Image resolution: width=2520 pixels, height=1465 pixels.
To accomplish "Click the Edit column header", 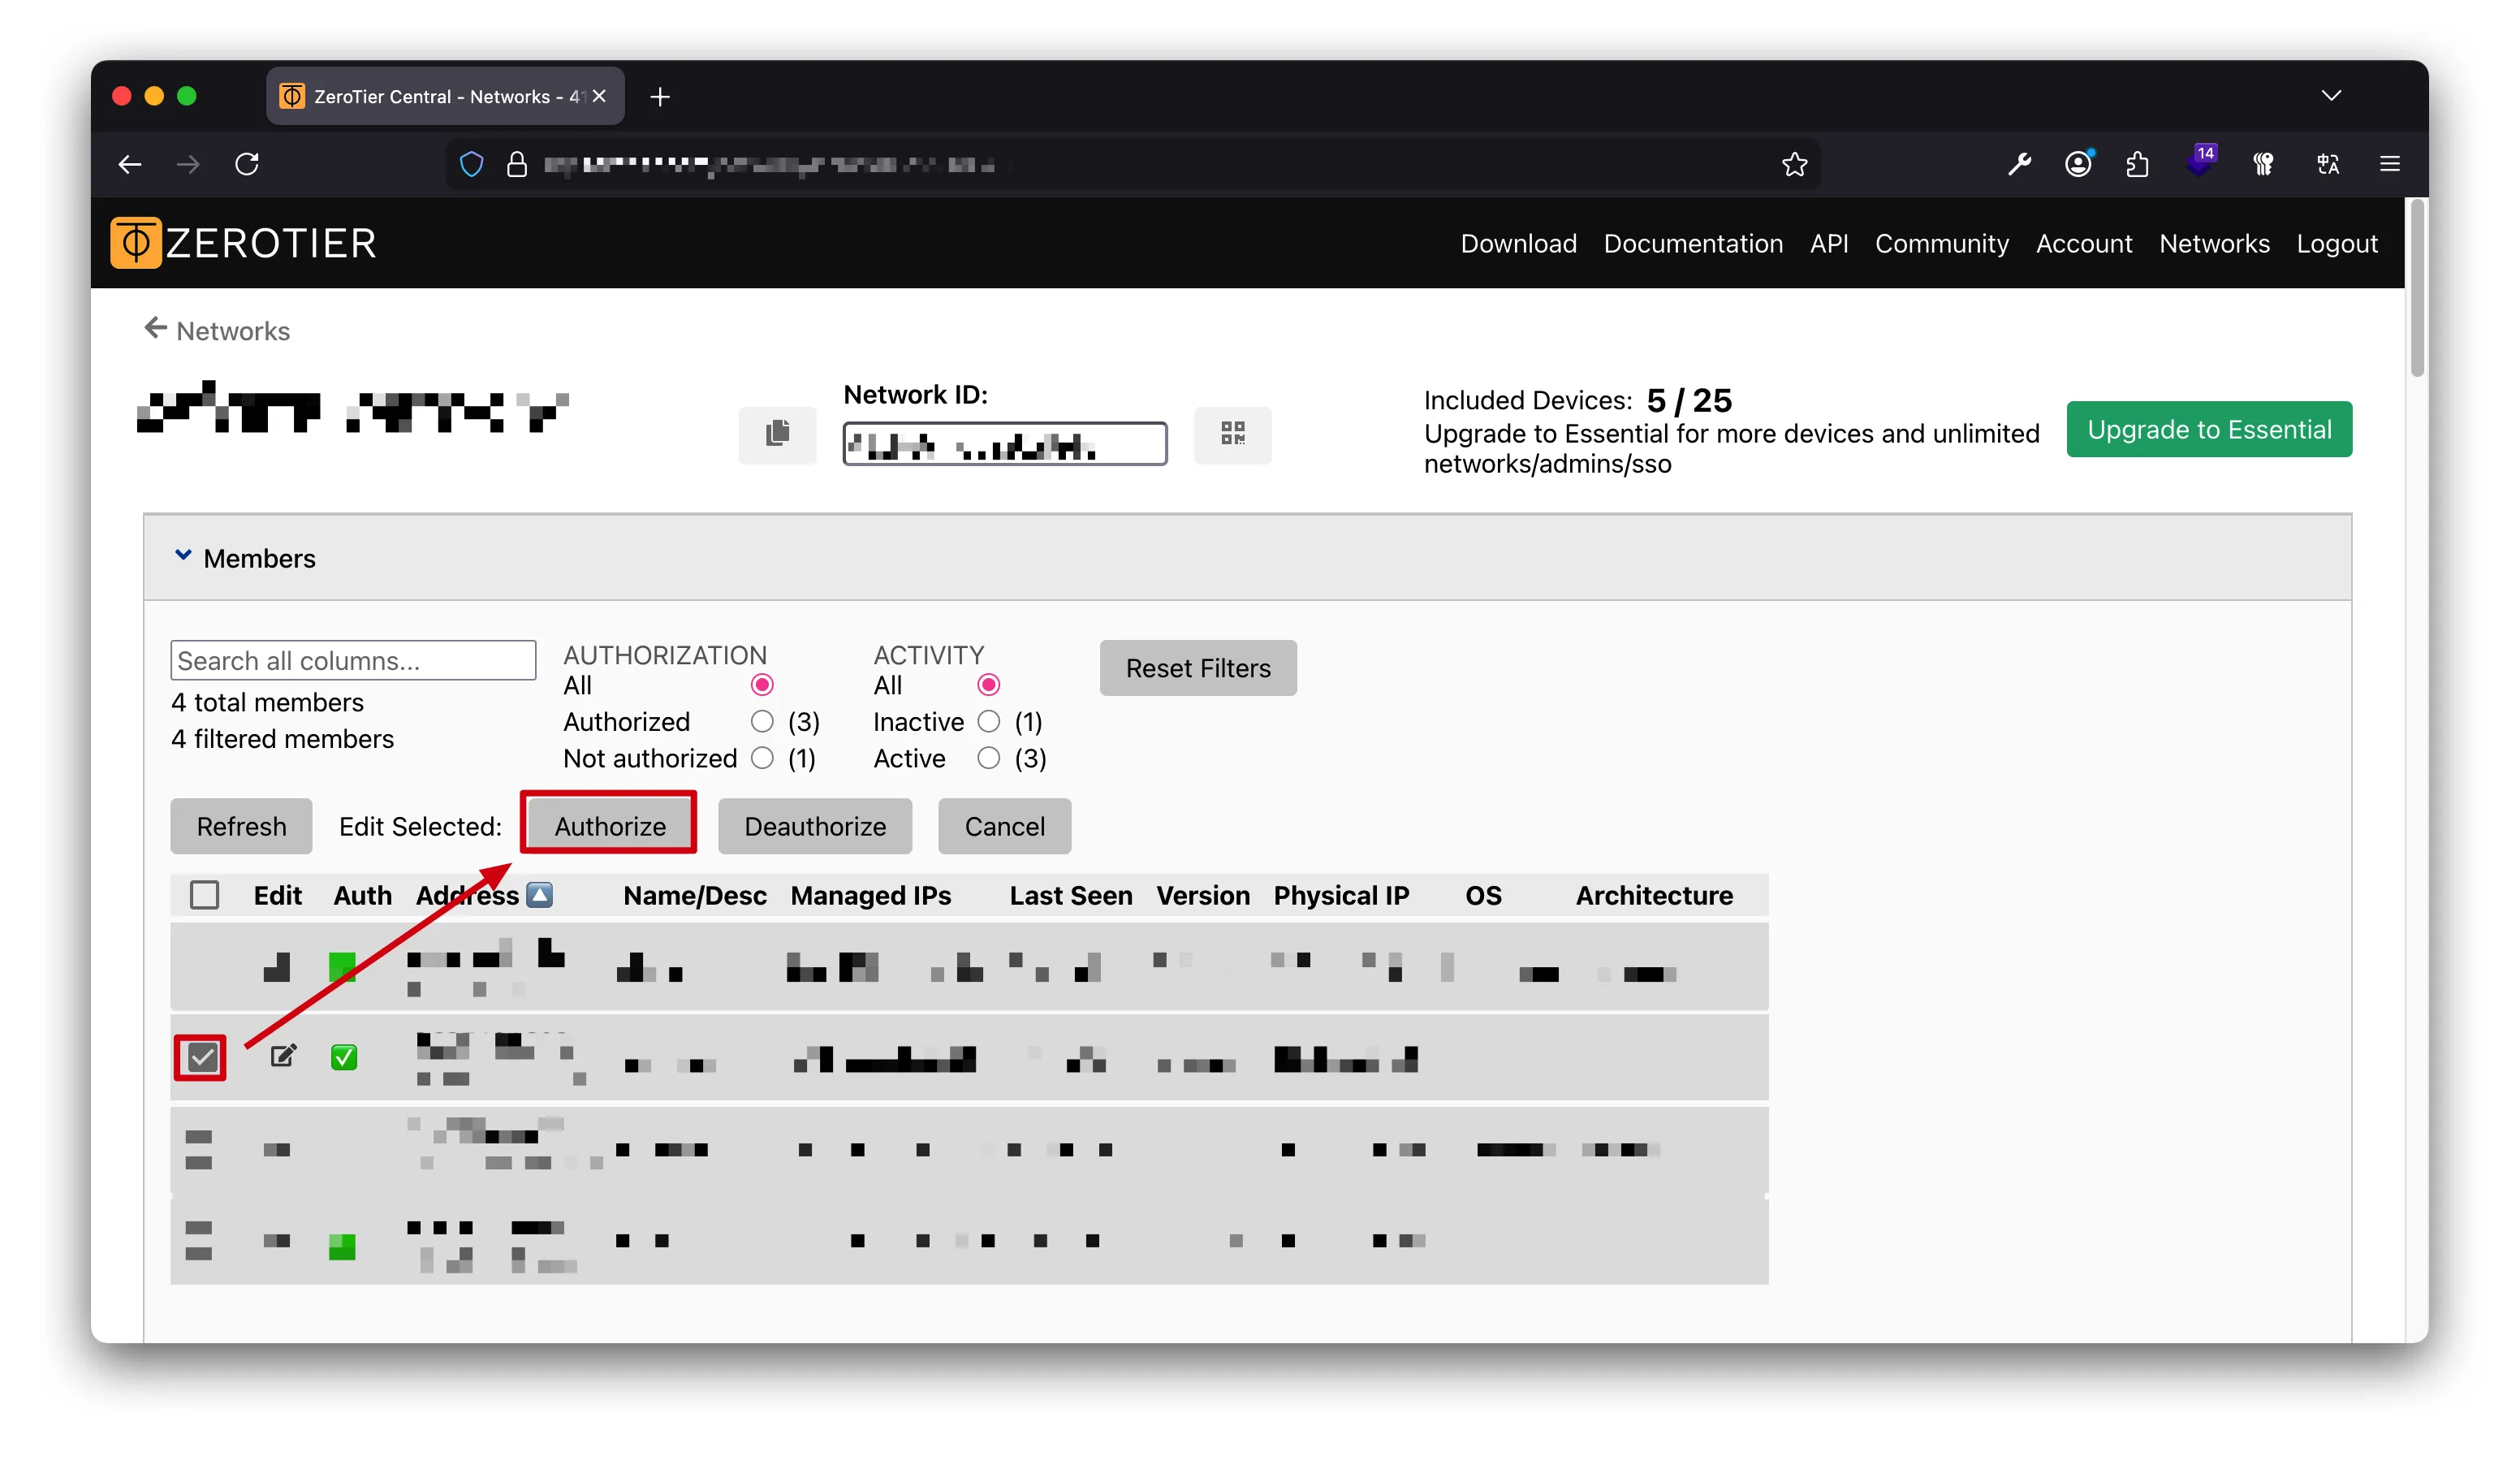I will (277, 895).
